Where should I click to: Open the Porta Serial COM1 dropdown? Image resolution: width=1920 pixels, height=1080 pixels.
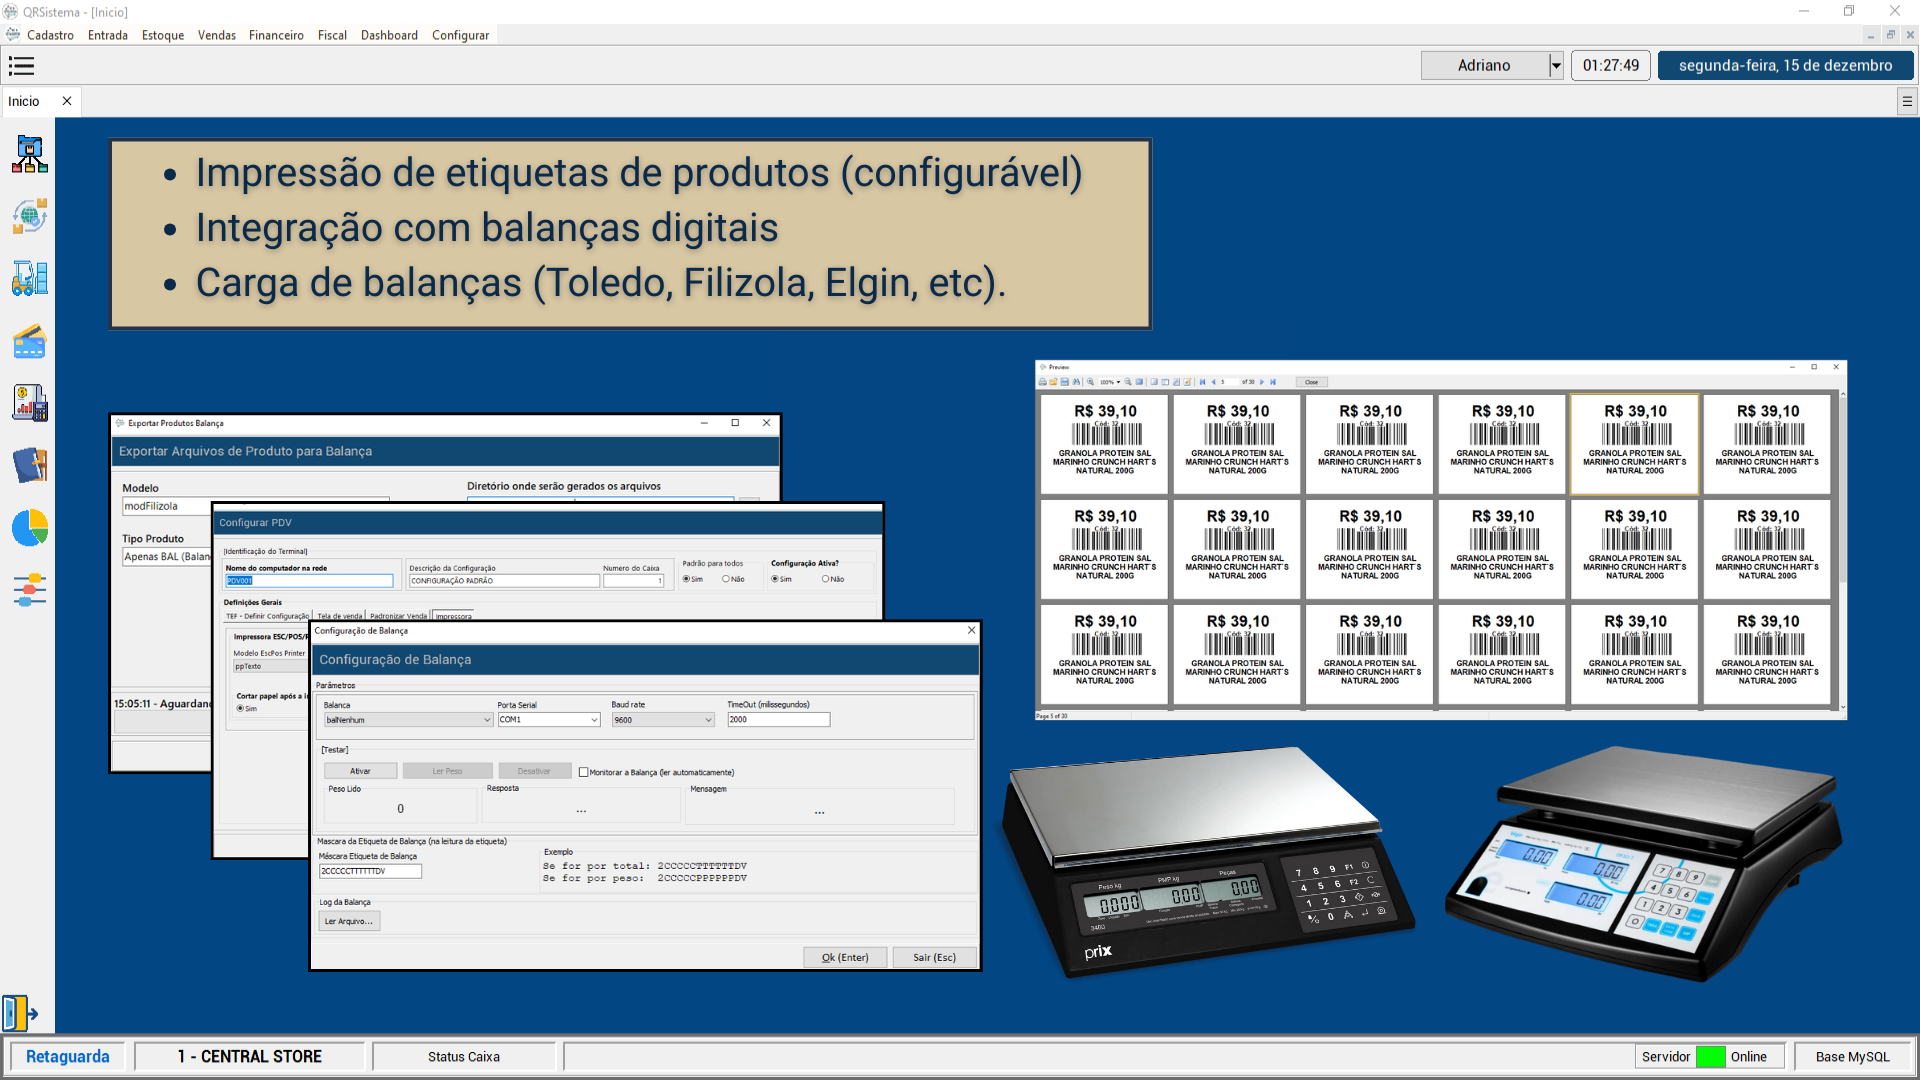click(594, 720)
